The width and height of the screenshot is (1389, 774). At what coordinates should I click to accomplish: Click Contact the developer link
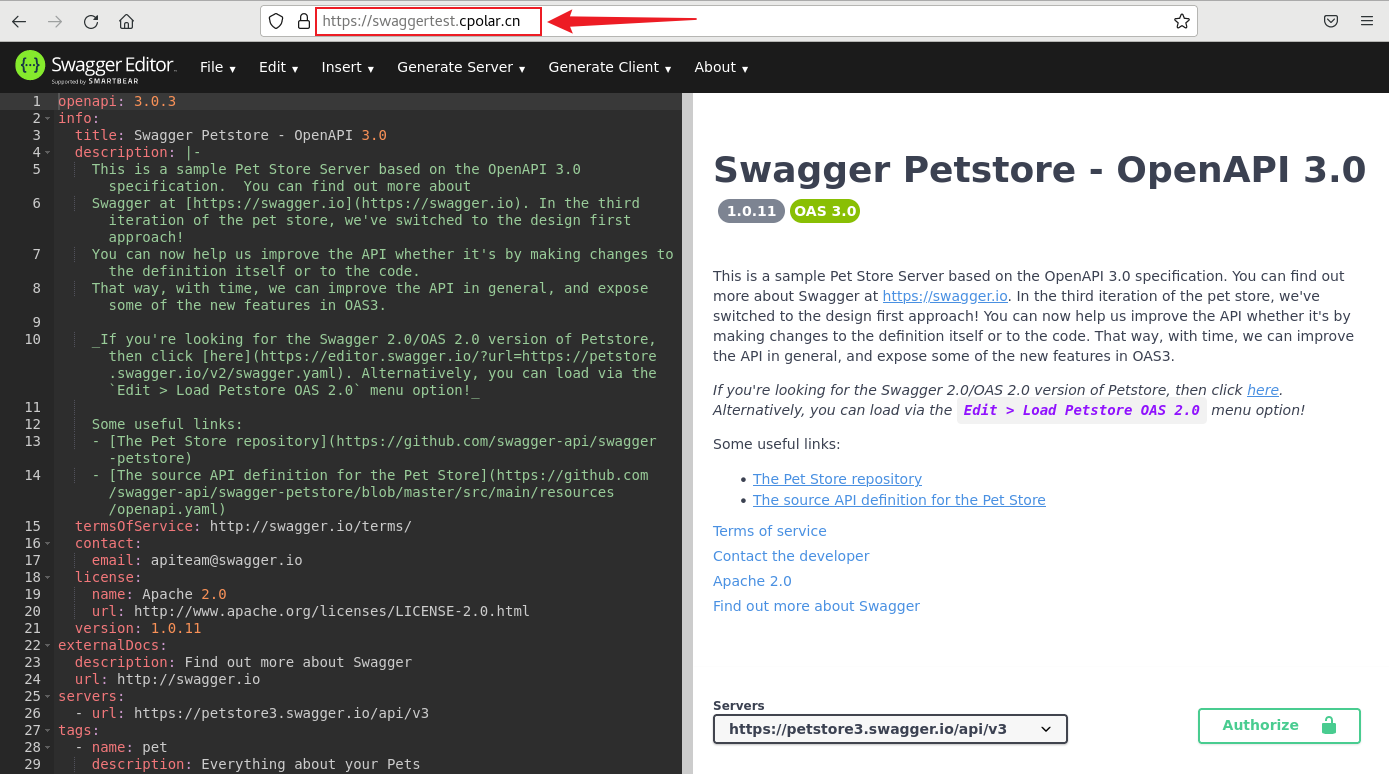[x=791, y=556]
